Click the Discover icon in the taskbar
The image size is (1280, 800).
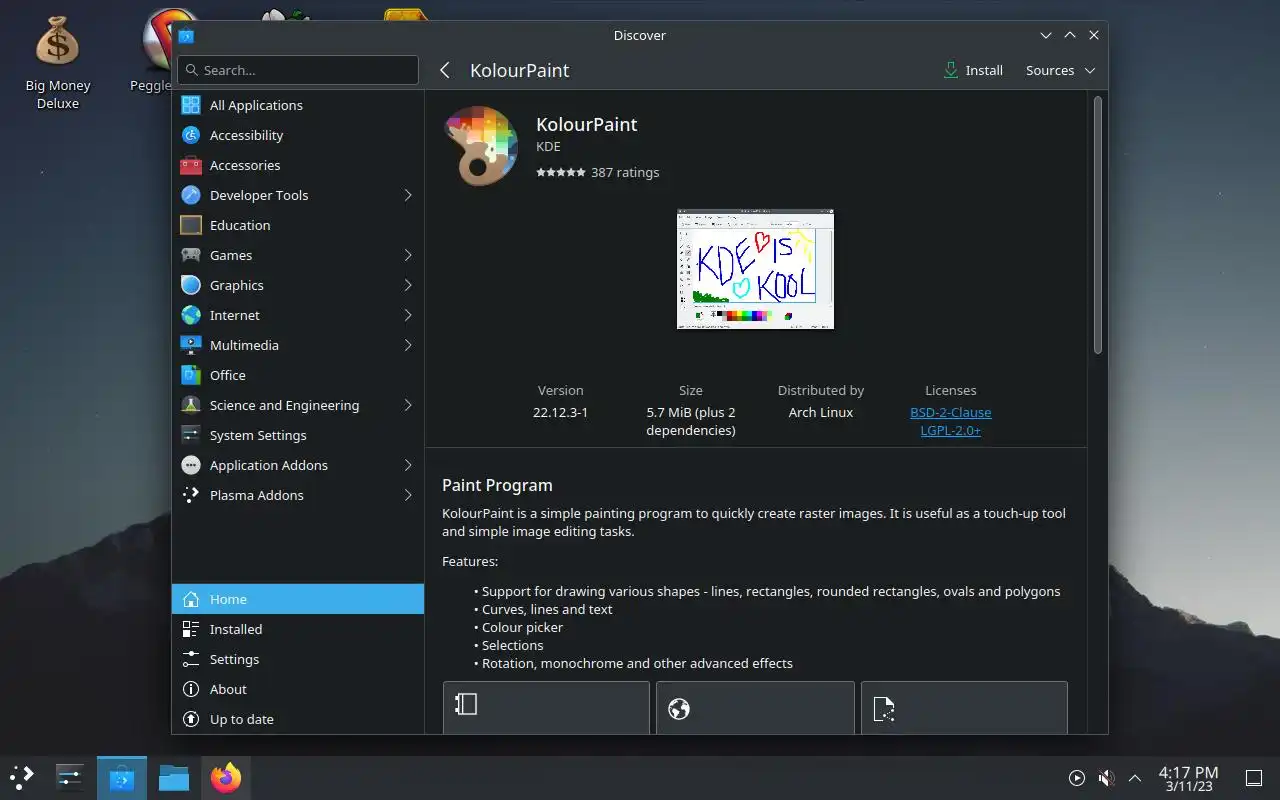[x=122, y=777]
